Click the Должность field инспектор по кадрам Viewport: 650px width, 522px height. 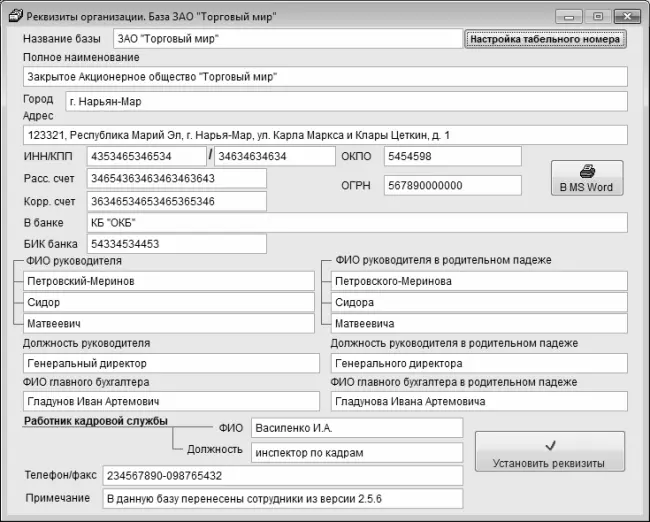coord(357,452)
